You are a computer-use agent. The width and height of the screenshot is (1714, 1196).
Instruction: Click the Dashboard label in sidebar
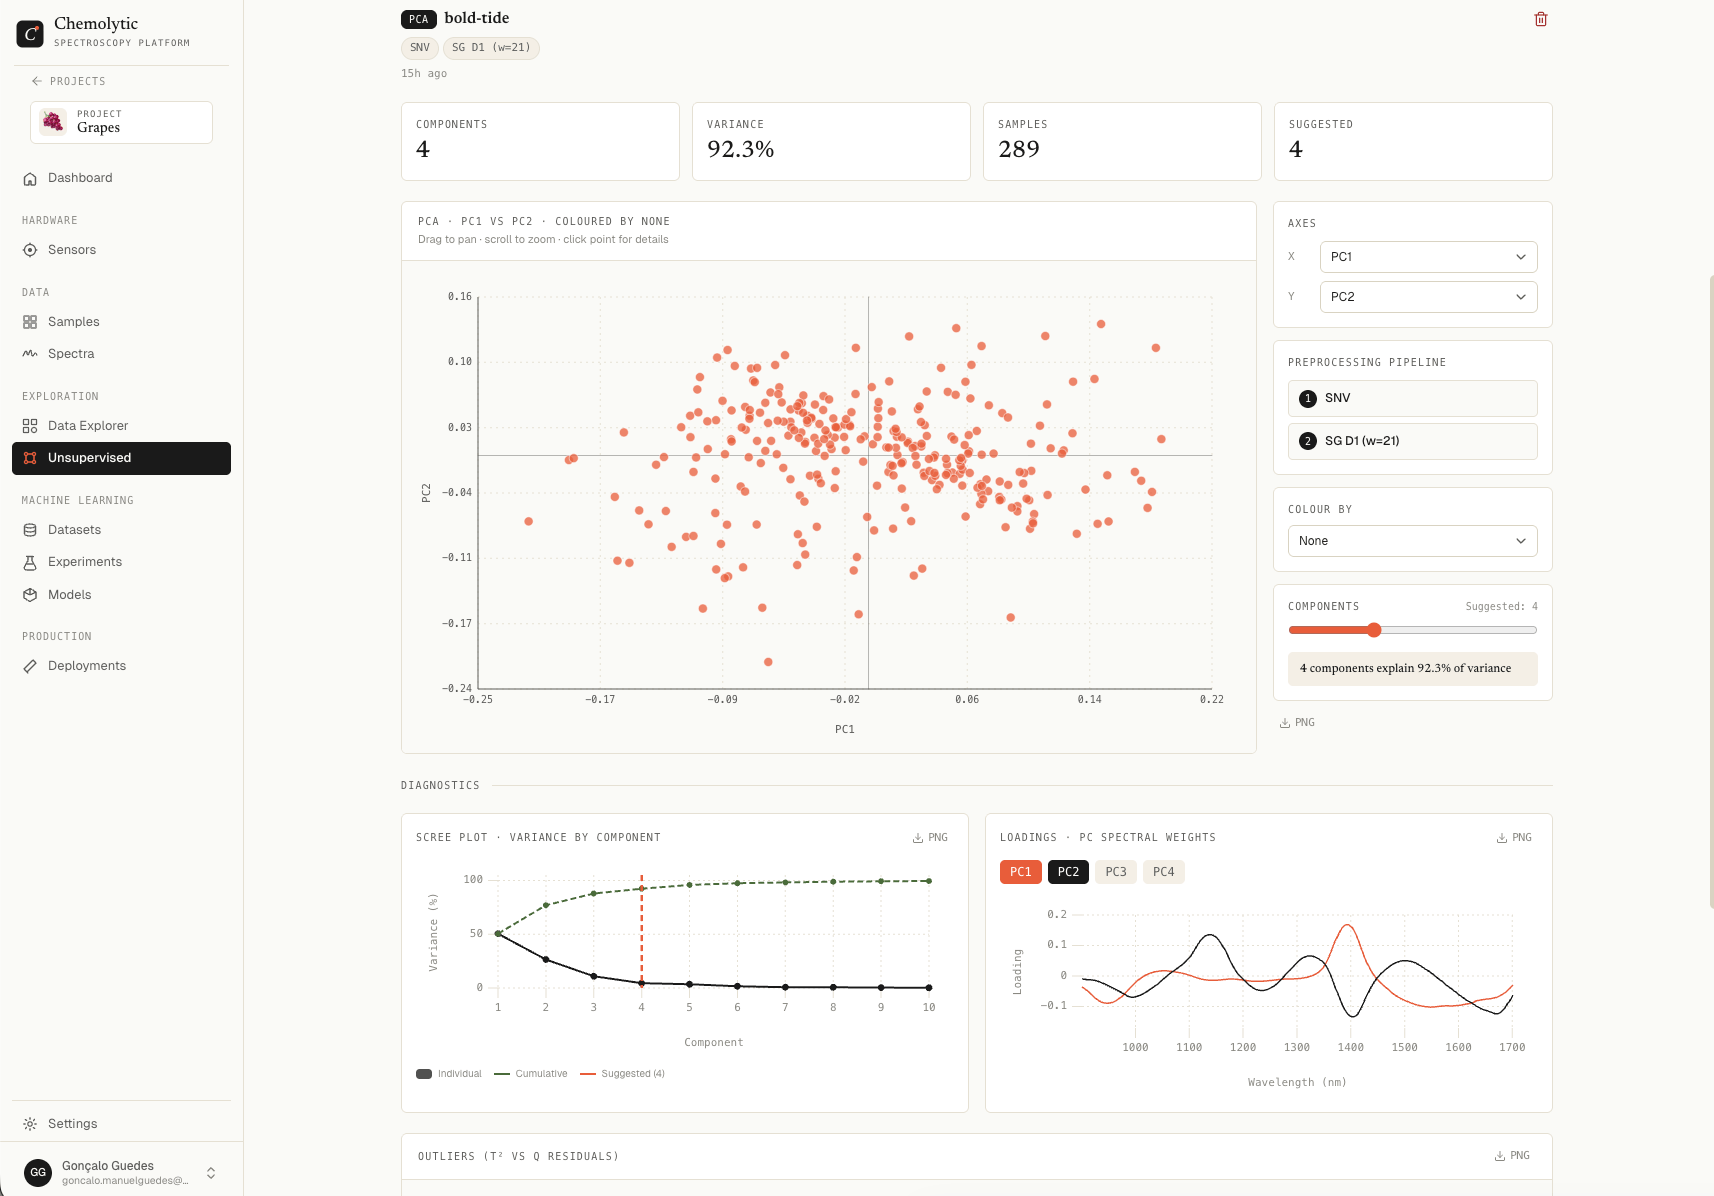(80, 178)
